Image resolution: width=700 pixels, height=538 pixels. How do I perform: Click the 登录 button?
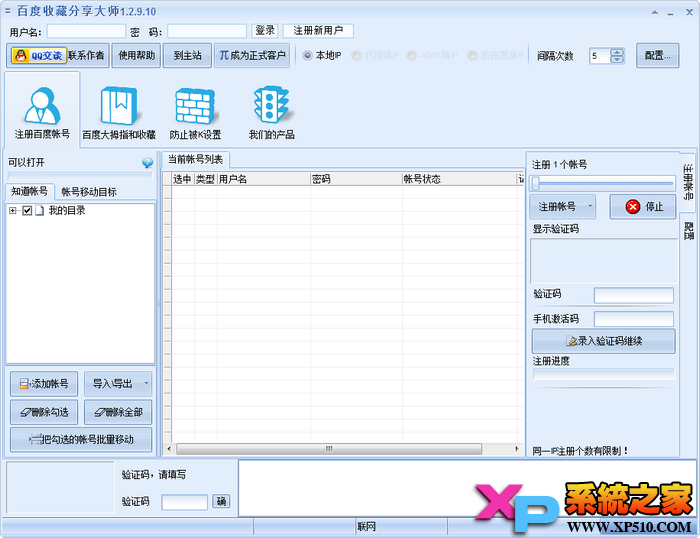point(265,30)
